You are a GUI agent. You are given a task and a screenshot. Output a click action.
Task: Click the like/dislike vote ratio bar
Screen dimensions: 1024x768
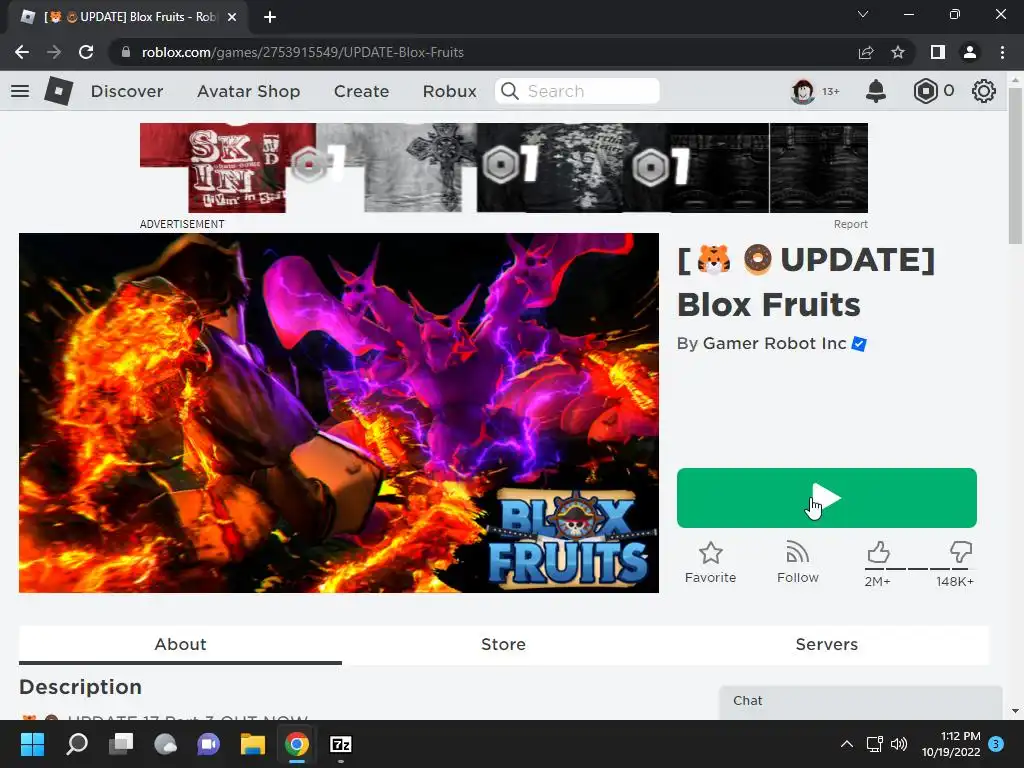pos(918,569)
